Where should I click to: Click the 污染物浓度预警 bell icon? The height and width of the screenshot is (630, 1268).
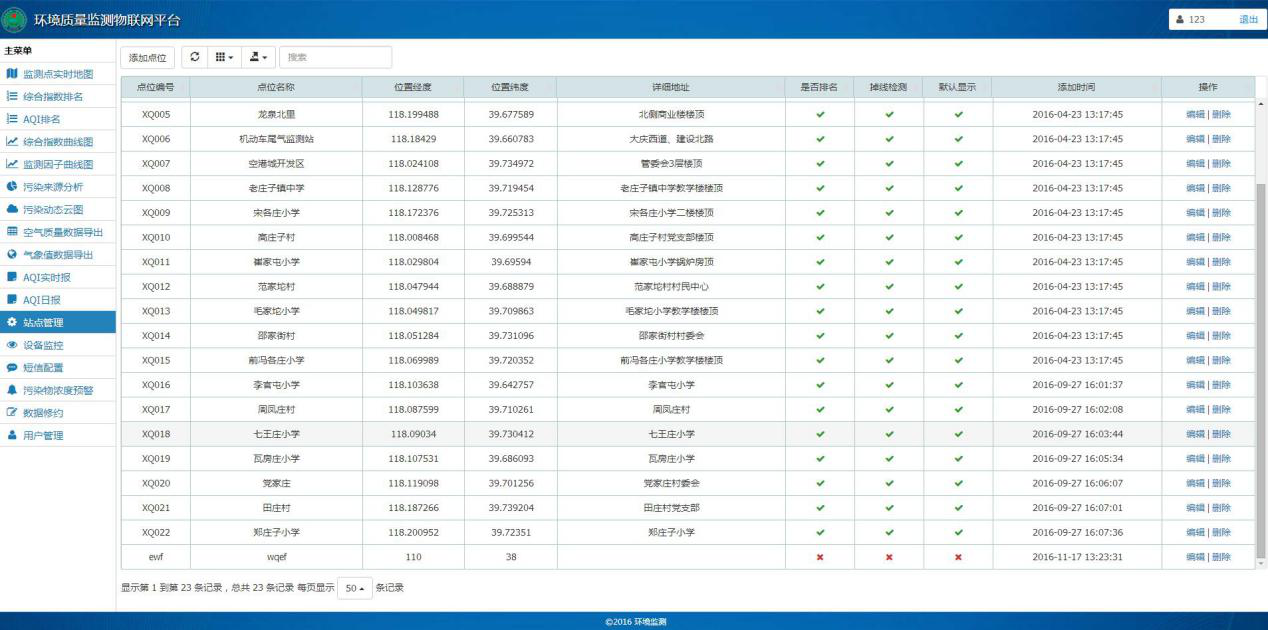pyautogui.click(x=12, y=390)
